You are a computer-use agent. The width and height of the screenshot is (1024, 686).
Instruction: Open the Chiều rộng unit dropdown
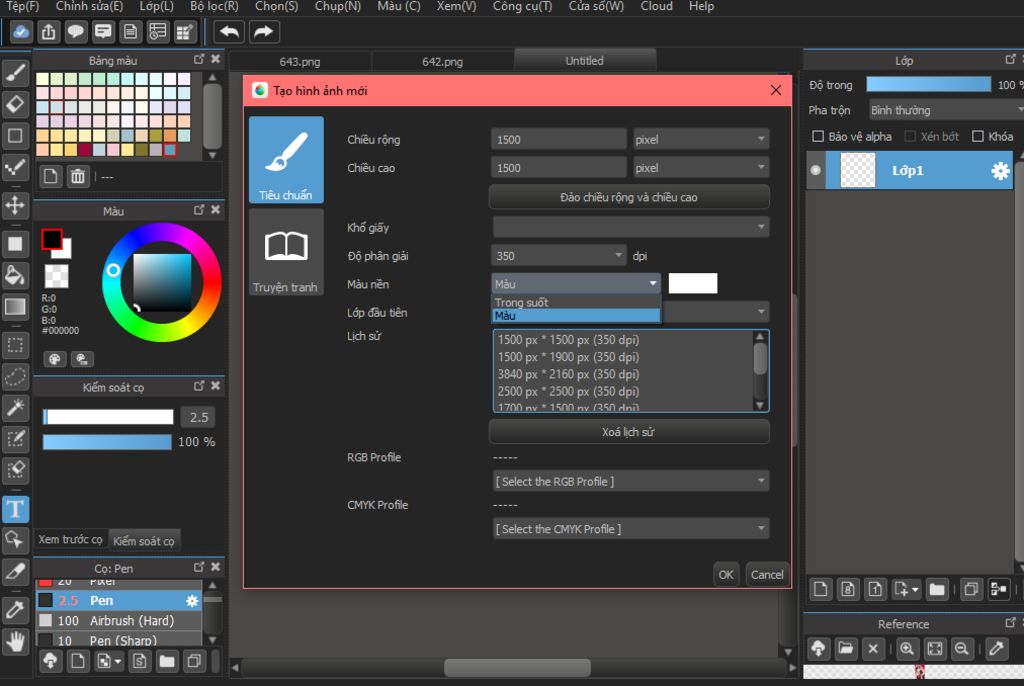(x=701, y=139)
